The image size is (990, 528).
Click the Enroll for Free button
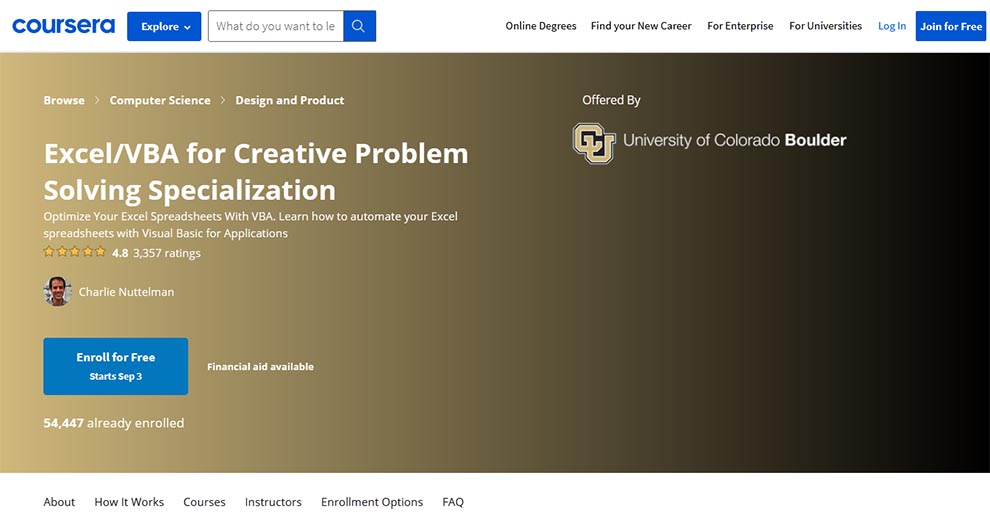(116, 366)
